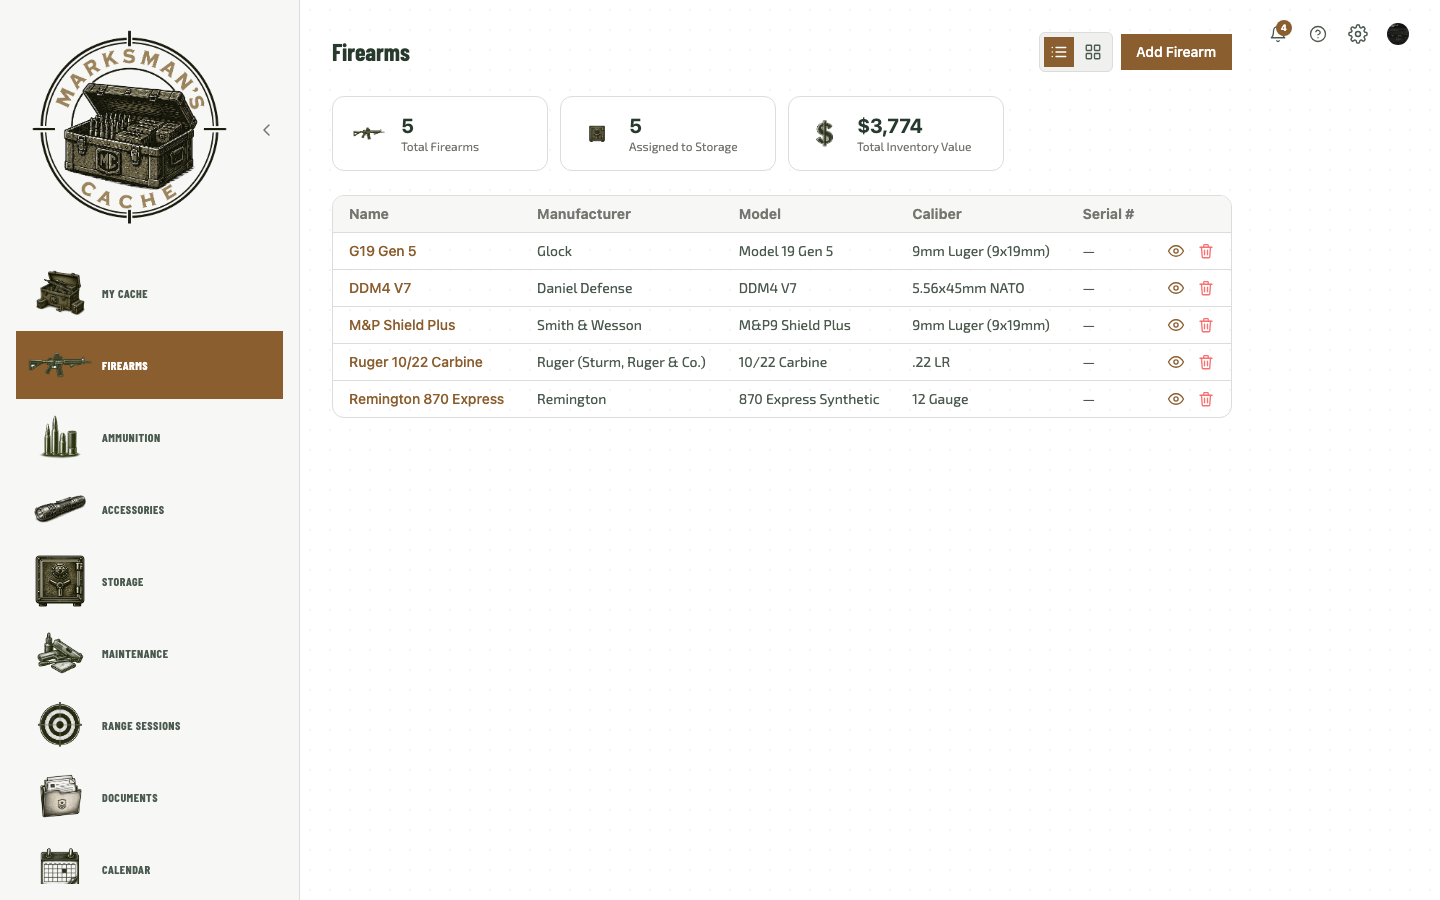View G19 Gen 5 details eye icon
Image resolution: width=1440 pixels, height=900 pixels.
pyautogui.click(x=1176, y=251)
